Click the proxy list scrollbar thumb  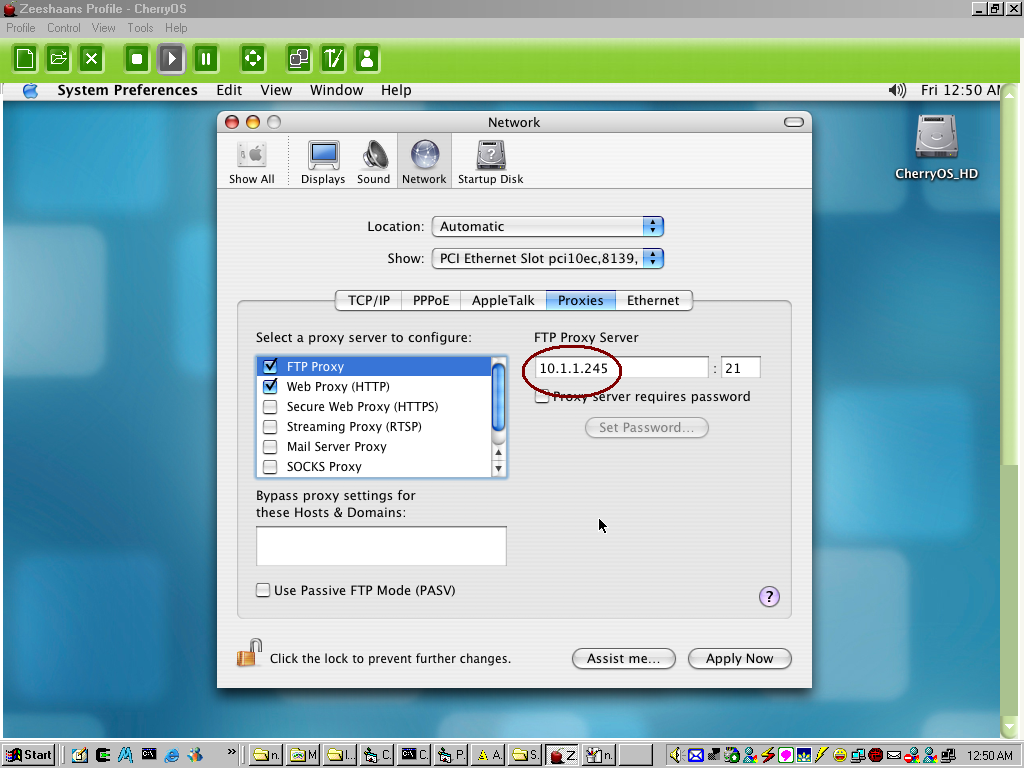(498, 398)
